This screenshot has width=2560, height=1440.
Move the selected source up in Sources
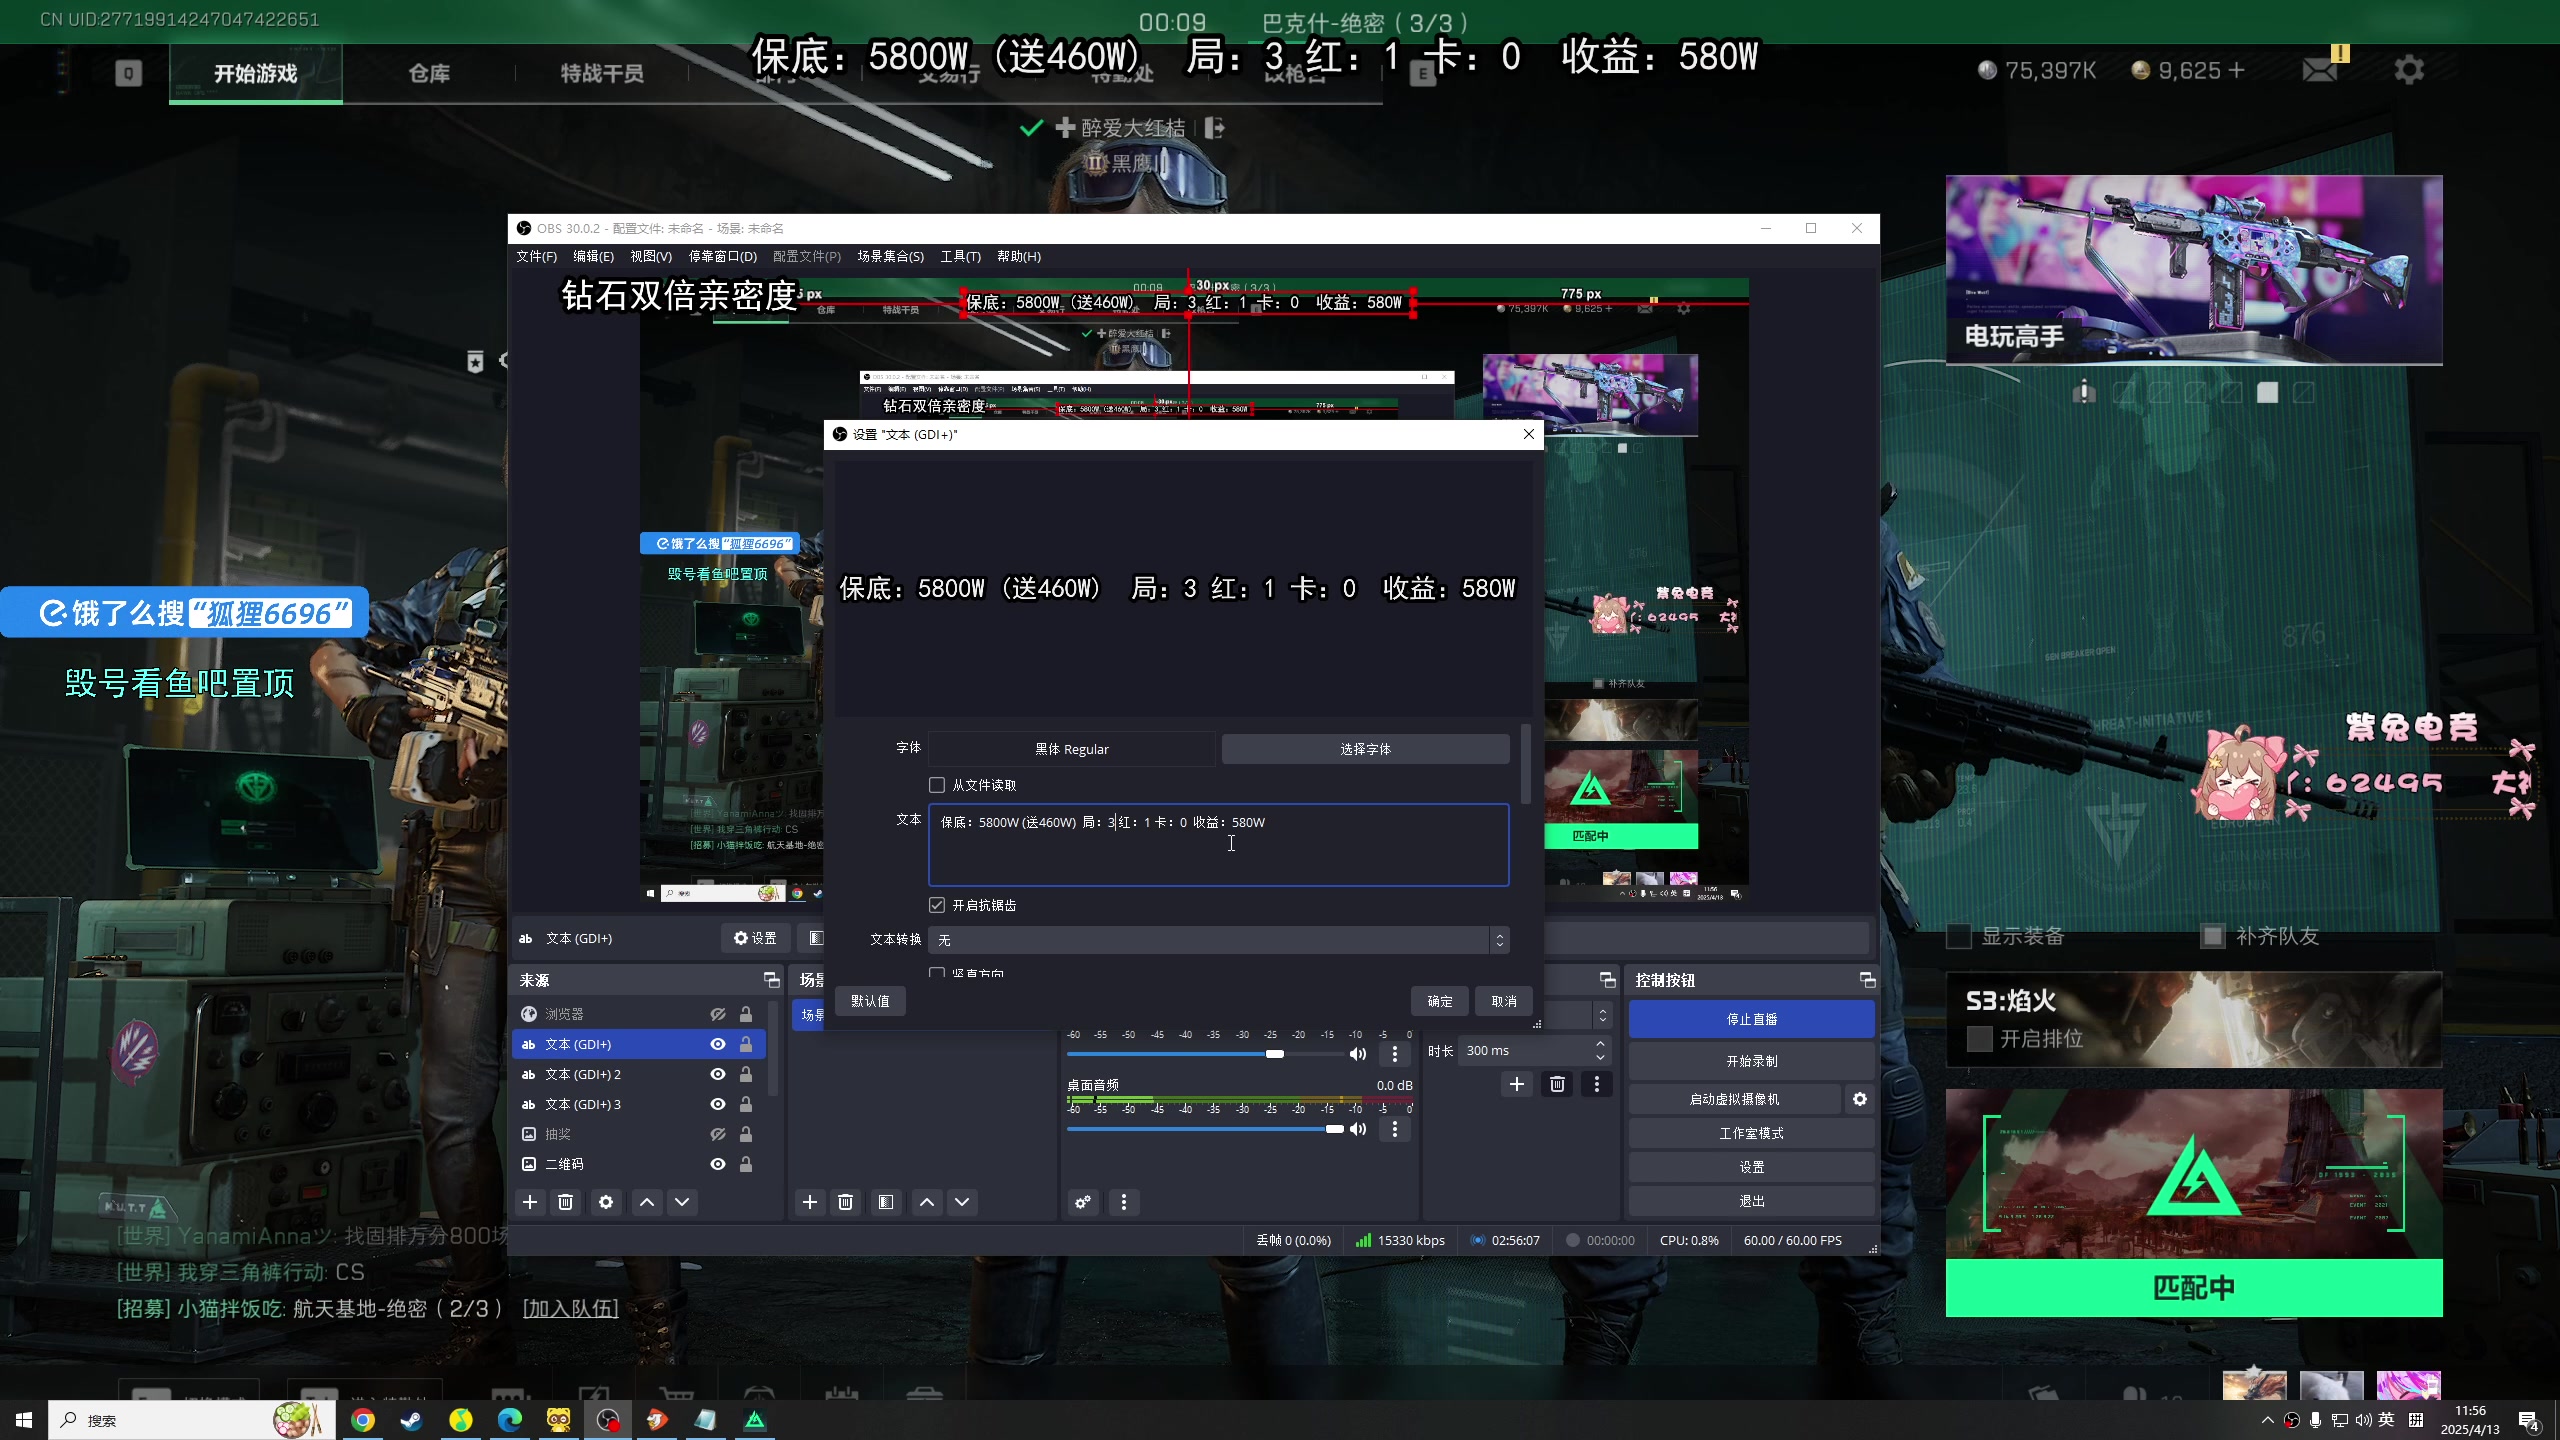click(647, 1202)
